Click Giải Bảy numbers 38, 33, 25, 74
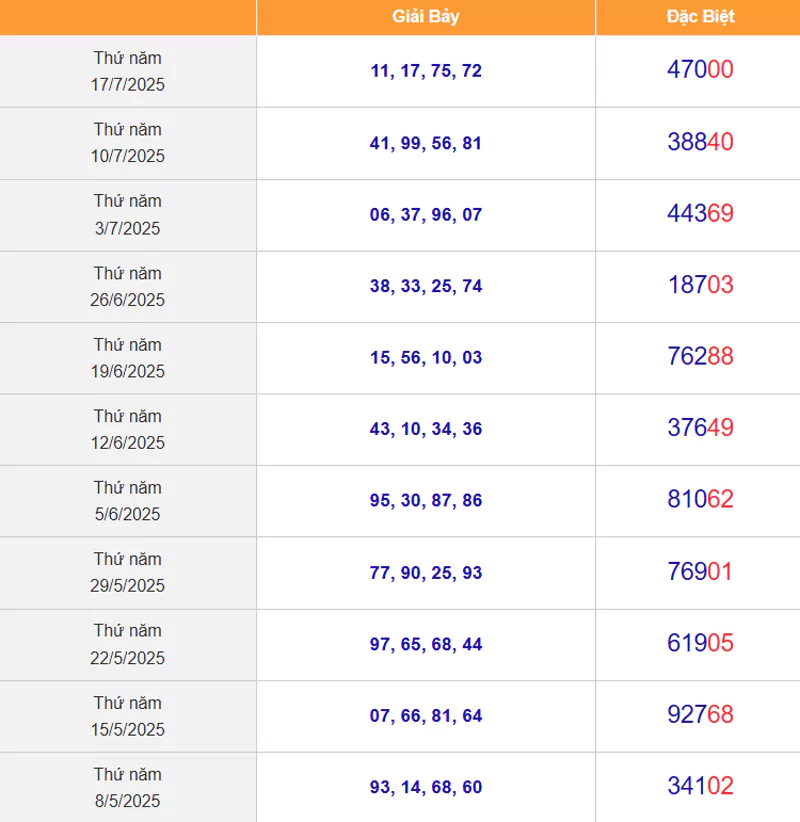Viewport: 800px width, 822px height. click(x=426, y=286)
